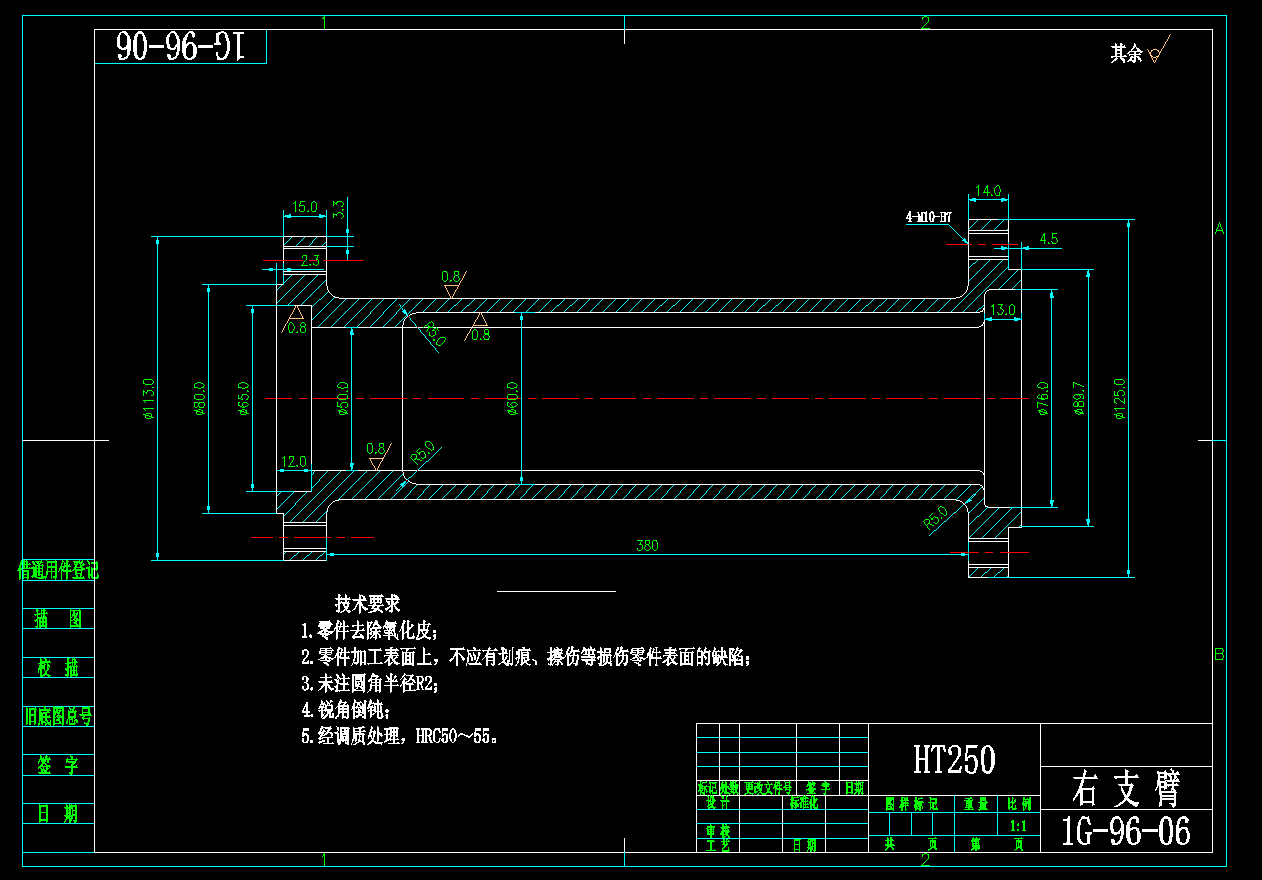
Task: Select the diameter dimension "φ76.0"
Action: pyautogui.click(x=1042, y=399)
